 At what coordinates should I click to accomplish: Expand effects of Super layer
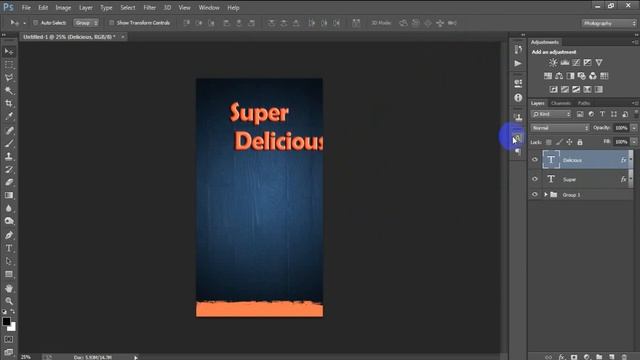[x=631, y=178]
